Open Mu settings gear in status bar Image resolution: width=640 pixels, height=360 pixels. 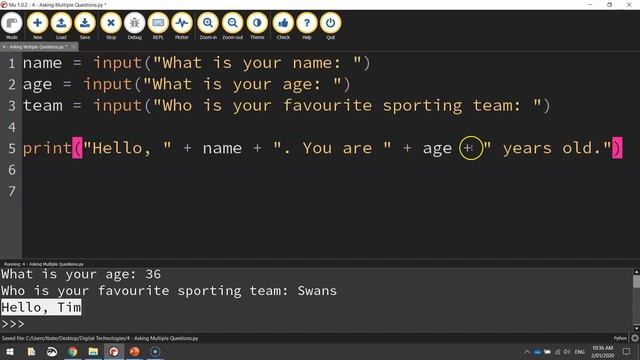pos(635,338)
